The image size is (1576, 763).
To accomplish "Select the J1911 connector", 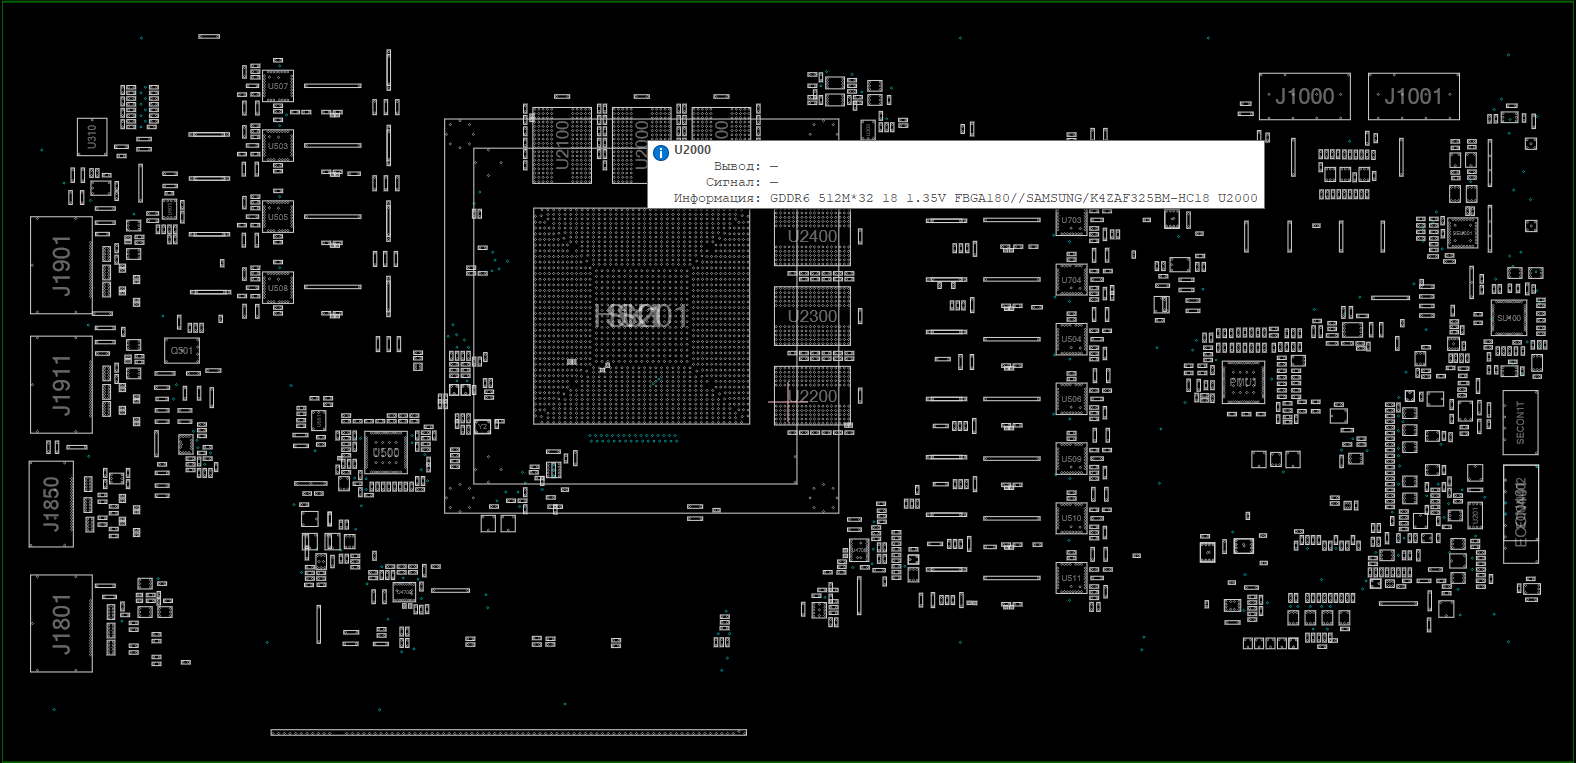I will tap(61, 385).
